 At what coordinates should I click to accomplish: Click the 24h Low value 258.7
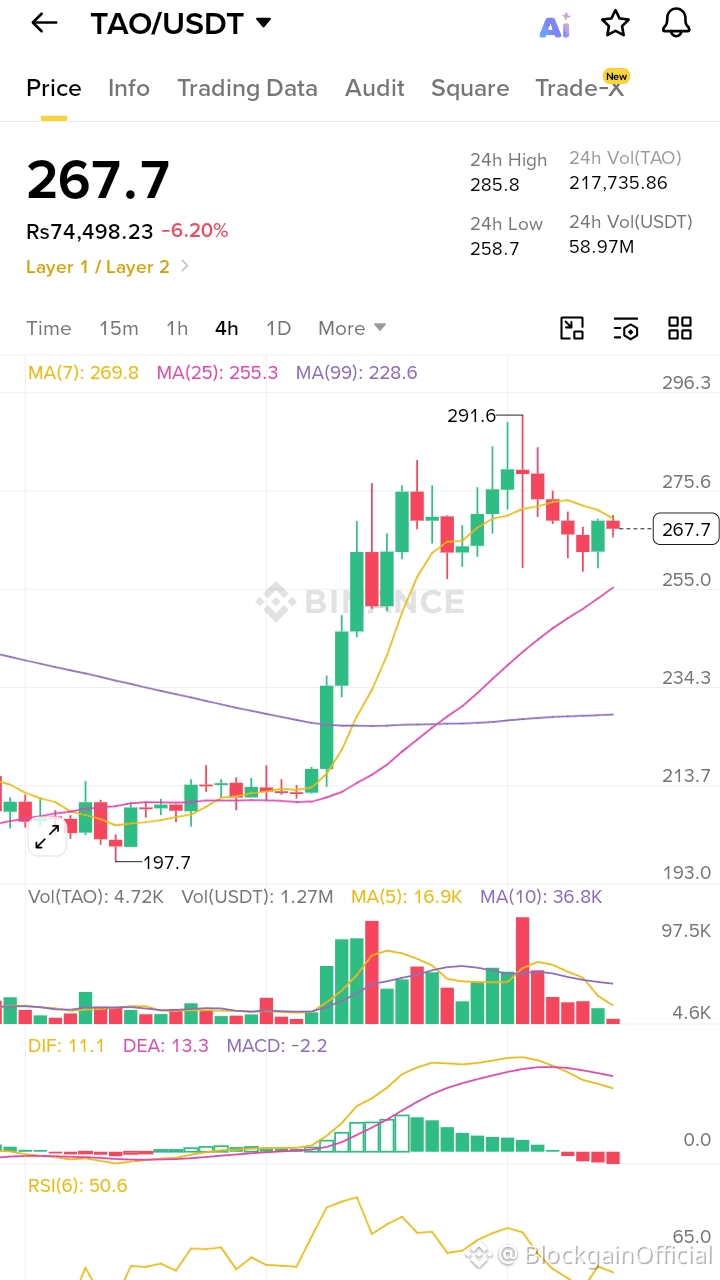point(495,248)
